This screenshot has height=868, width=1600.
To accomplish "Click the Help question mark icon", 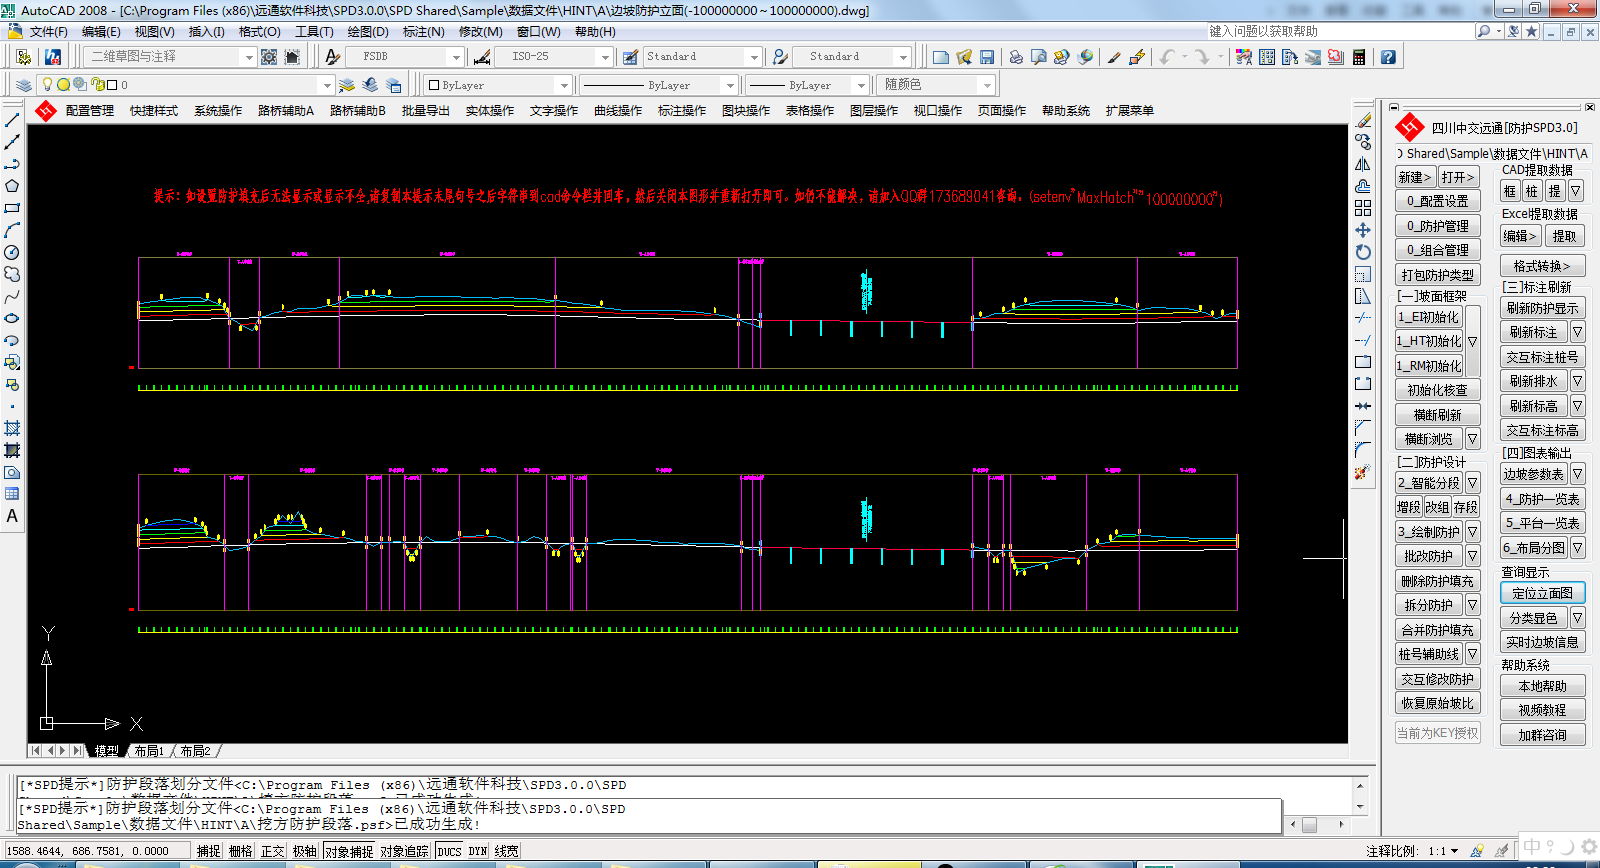I will (x=1388, y=57).
